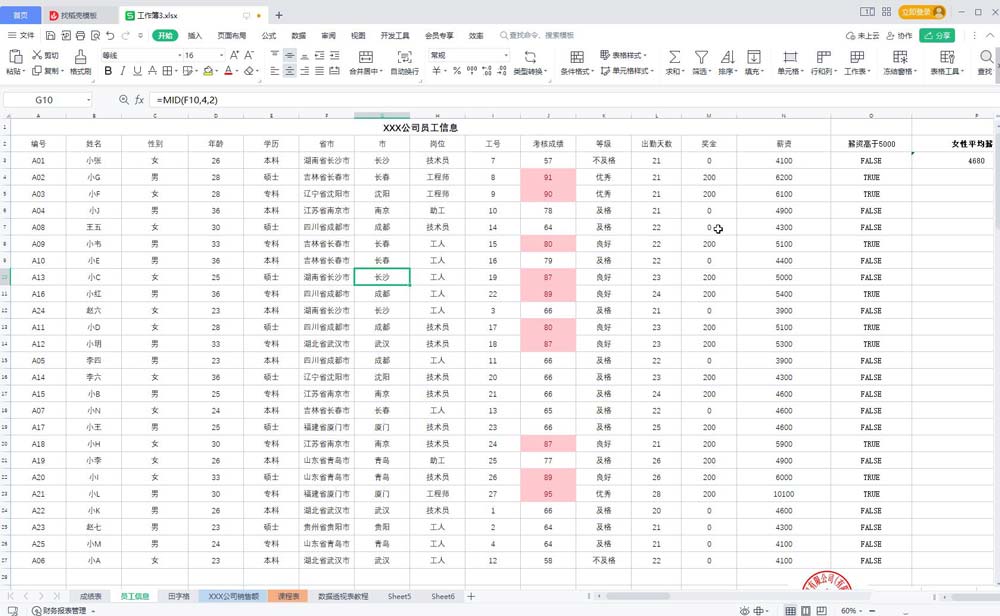Toggle Underline formatting
The height and width of the screenshot is (616, 1000).
click(137, 71)
